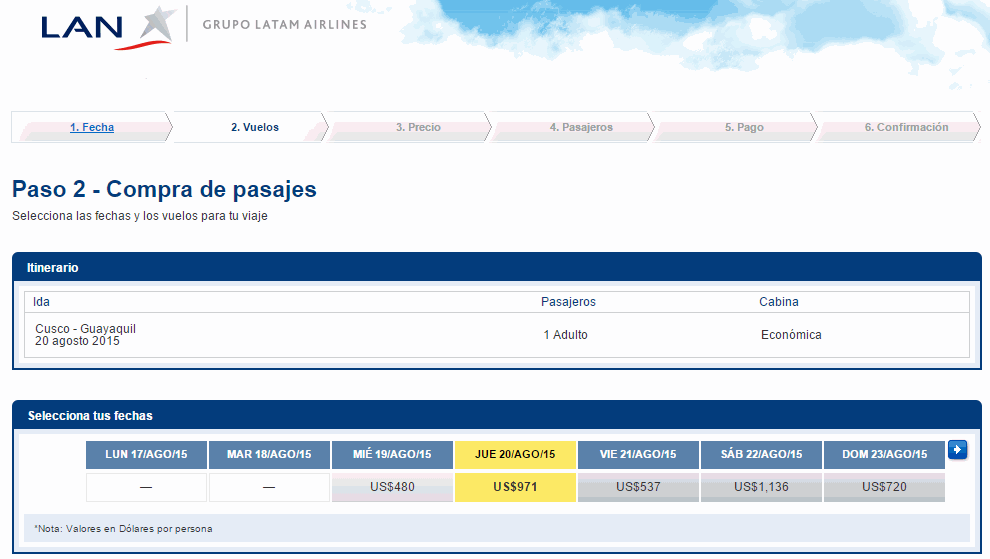Image resolution: width=990 pixels, height=559 pixels.
Task: Open the 5. Pago step tab
Action: pos(744,128)
